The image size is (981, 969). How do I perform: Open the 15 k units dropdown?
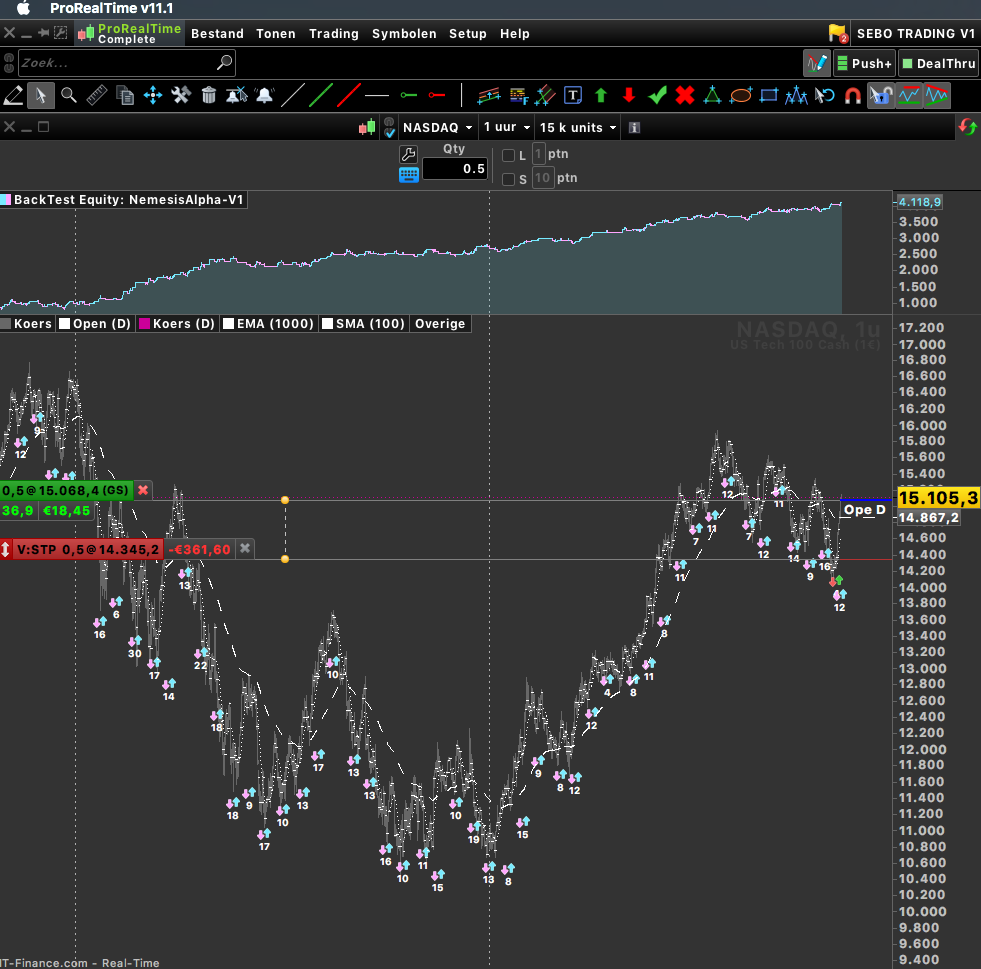(577, 128)
